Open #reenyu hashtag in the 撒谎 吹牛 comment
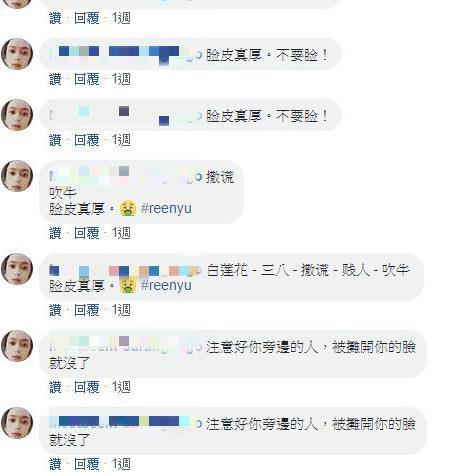 point(166,208)
